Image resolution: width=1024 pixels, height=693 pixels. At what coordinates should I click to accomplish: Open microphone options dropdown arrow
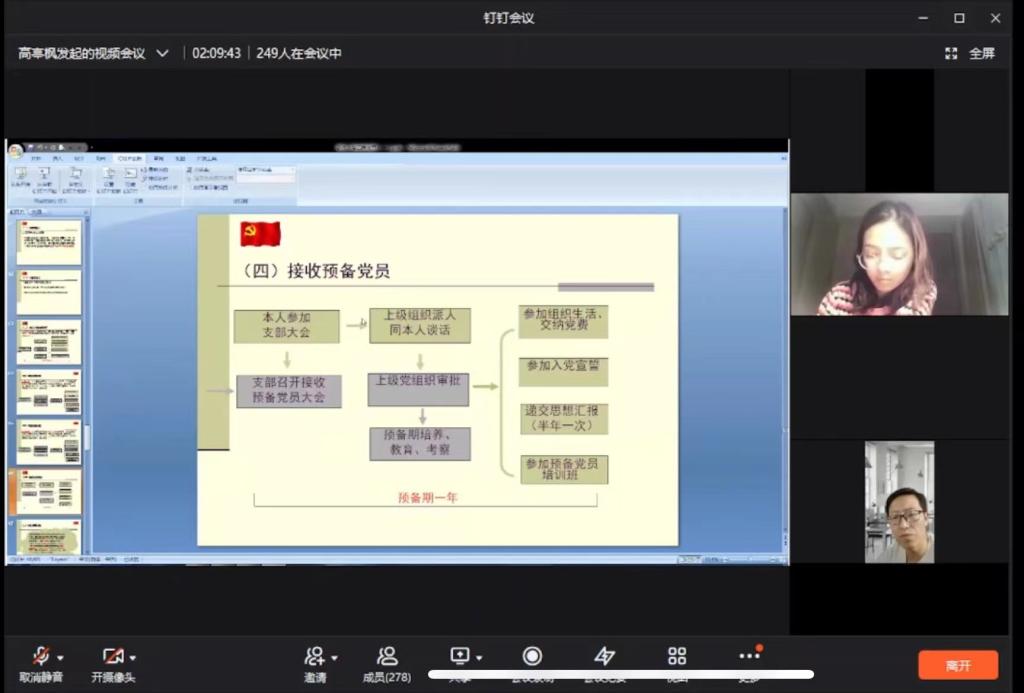coord(61,658)
